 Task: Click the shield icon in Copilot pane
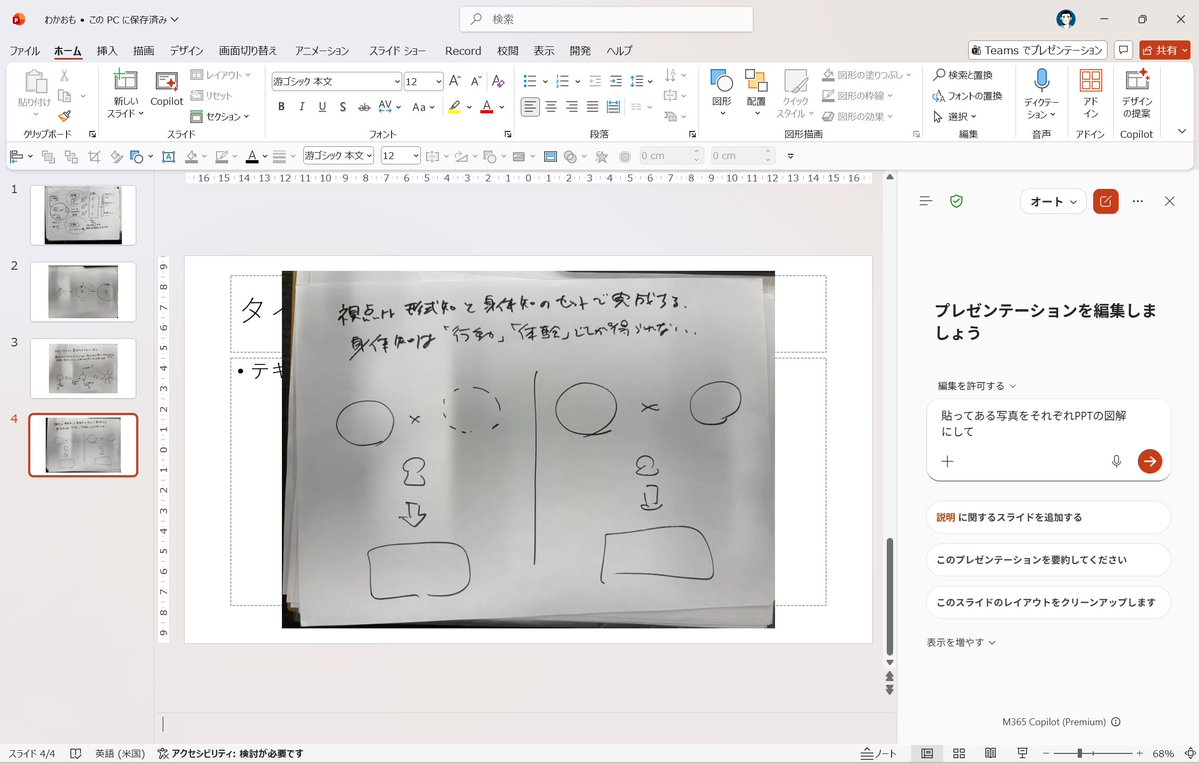coord(957,201)
